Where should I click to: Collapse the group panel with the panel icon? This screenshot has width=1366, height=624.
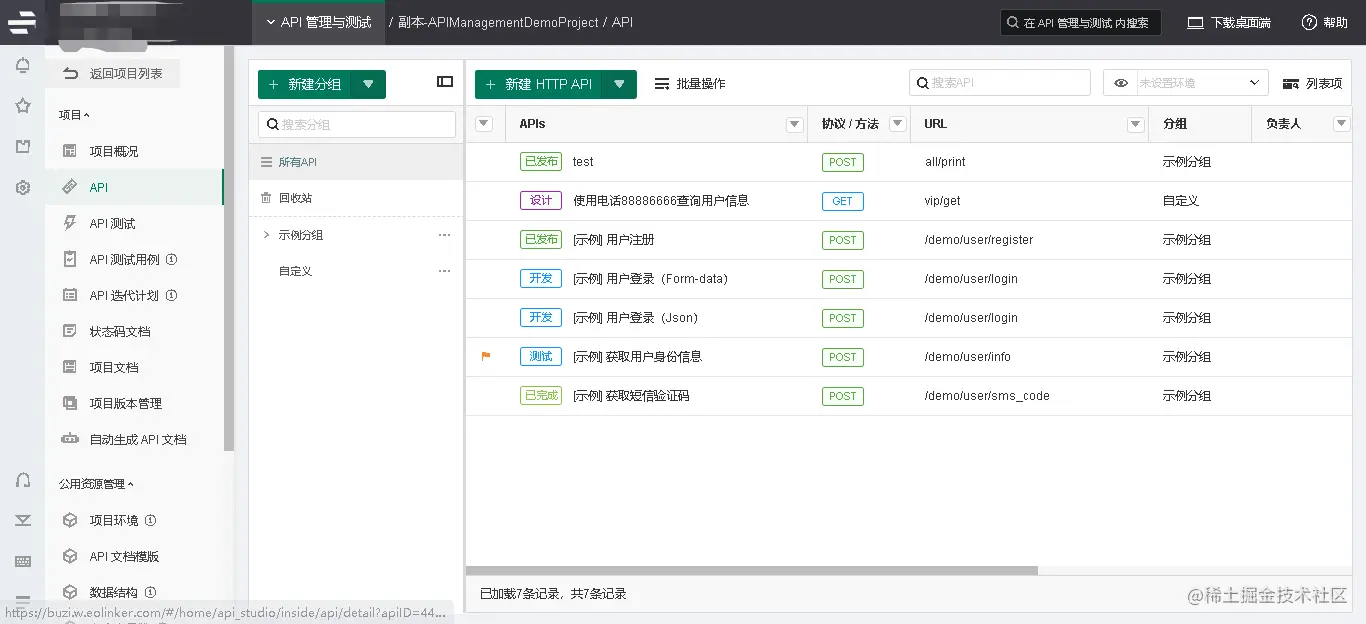click(x=445, y=82)
